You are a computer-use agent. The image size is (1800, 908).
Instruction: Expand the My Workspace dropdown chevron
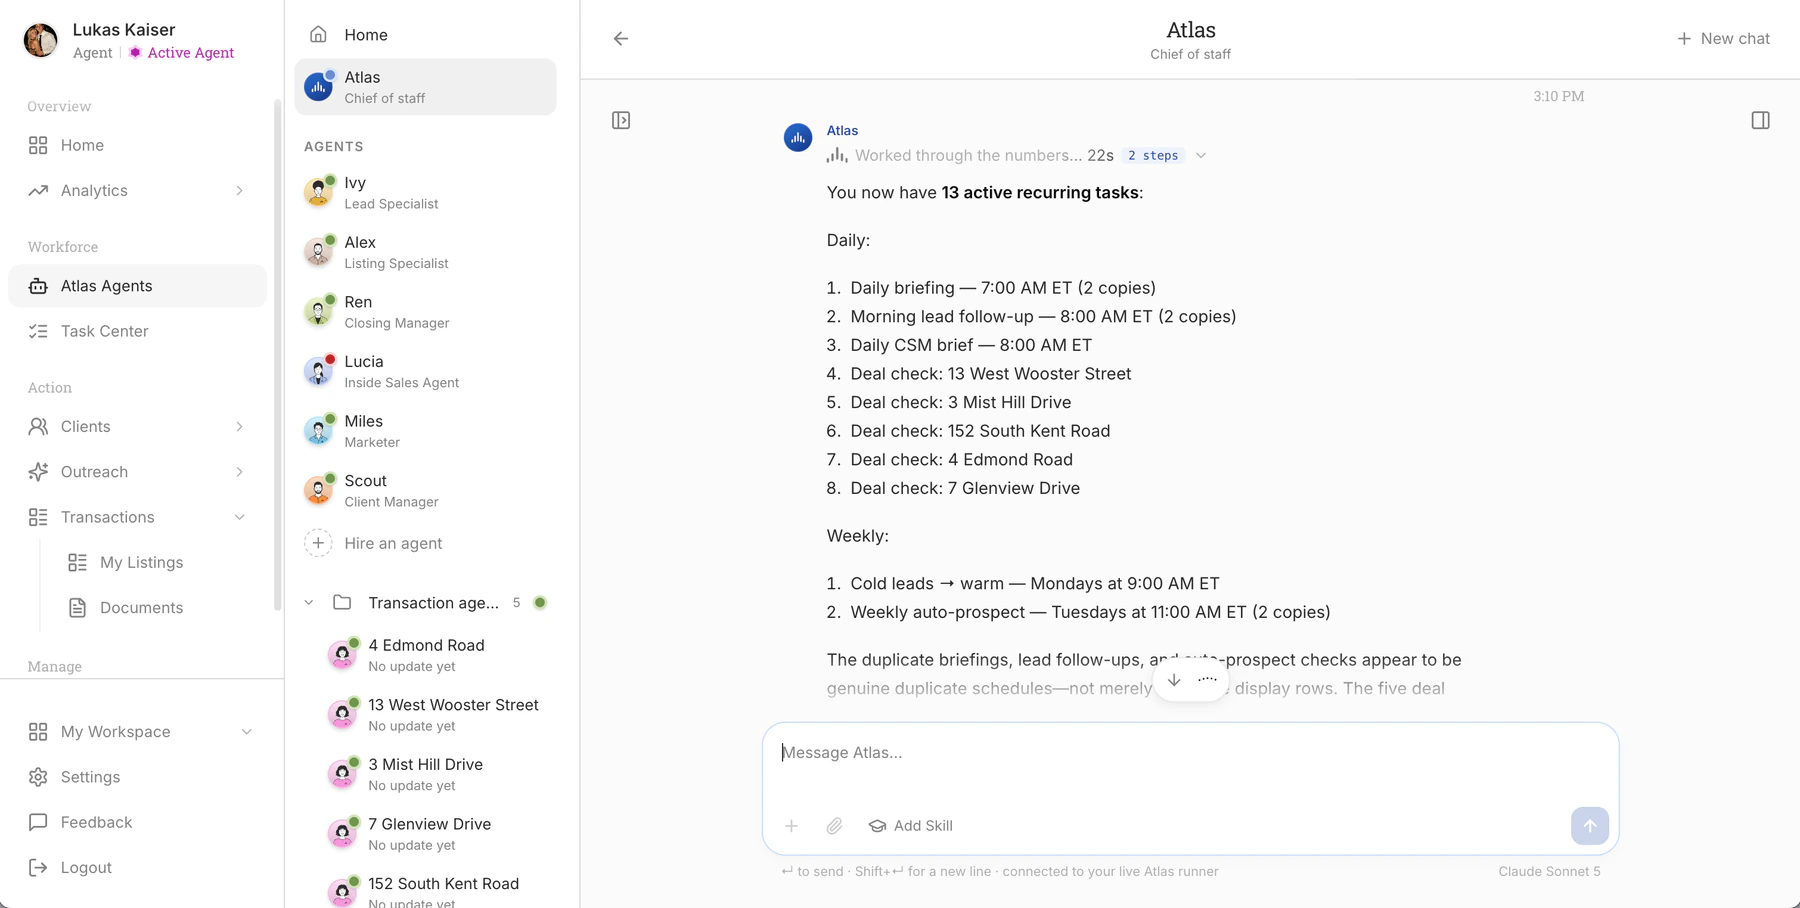(x=247, y=732)
